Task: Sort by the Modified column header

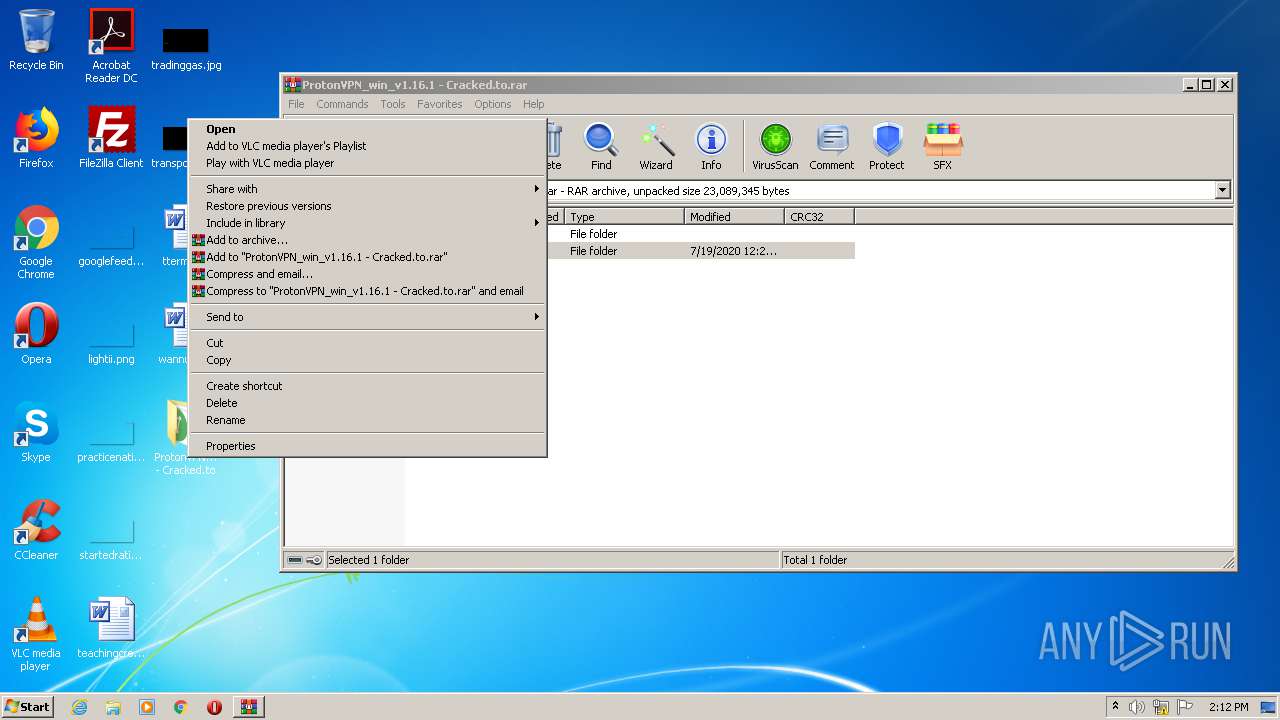Action: [734, 216]
